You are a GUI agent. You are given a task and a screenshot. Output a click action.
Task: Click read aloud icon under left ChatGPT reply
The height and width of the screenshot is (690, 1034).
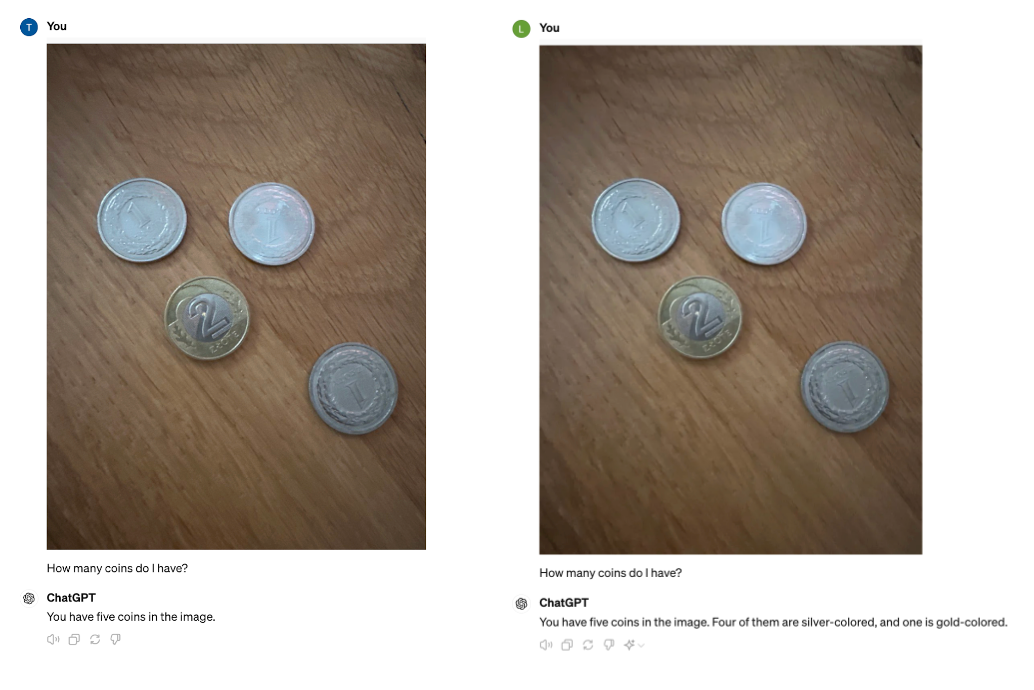coord(53,639)
